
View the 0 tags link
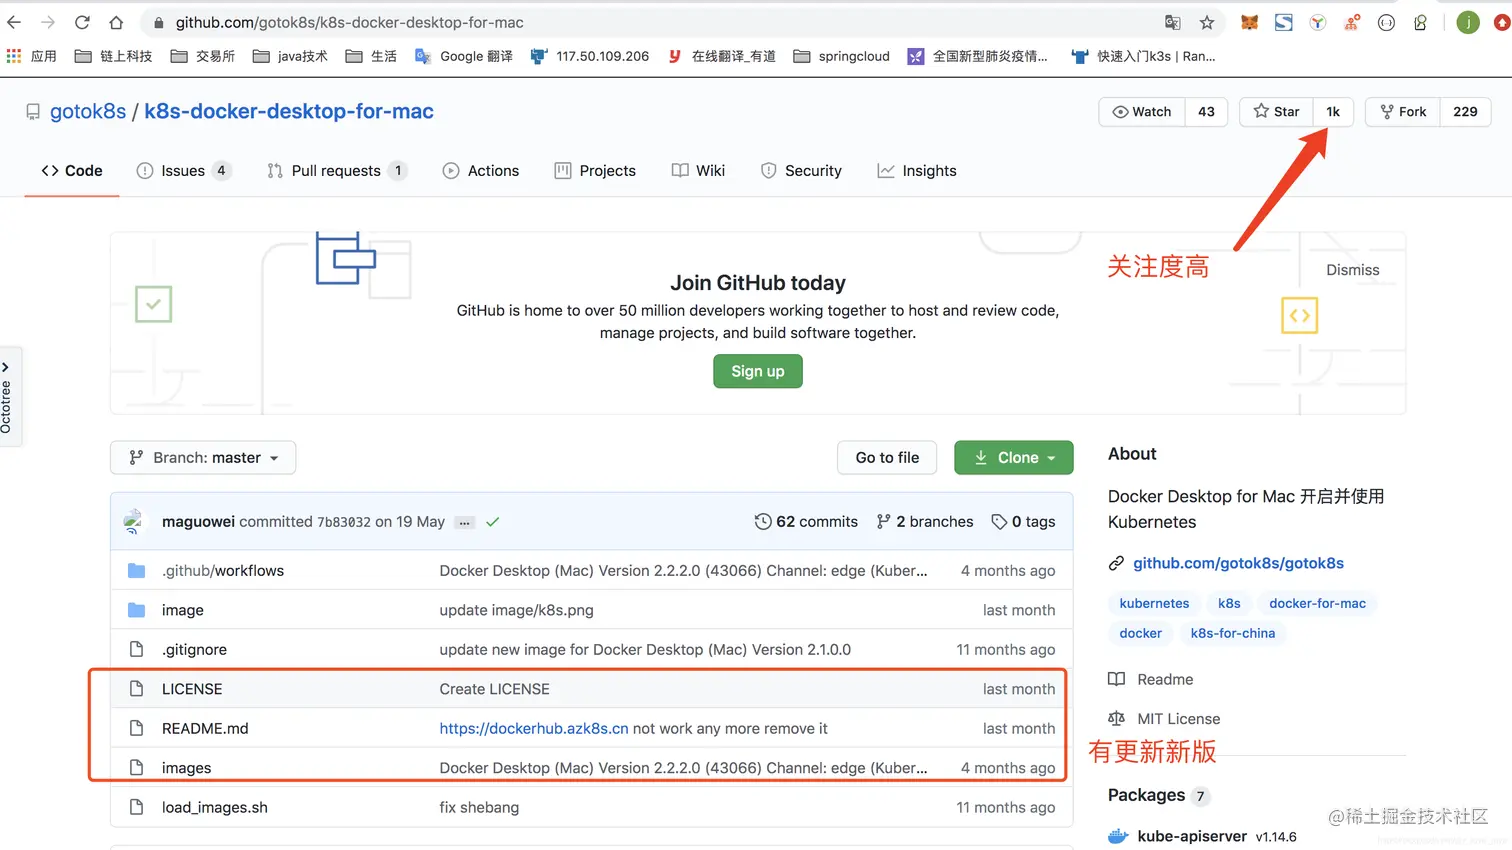pyautogui.click(x=1023, y=522)
